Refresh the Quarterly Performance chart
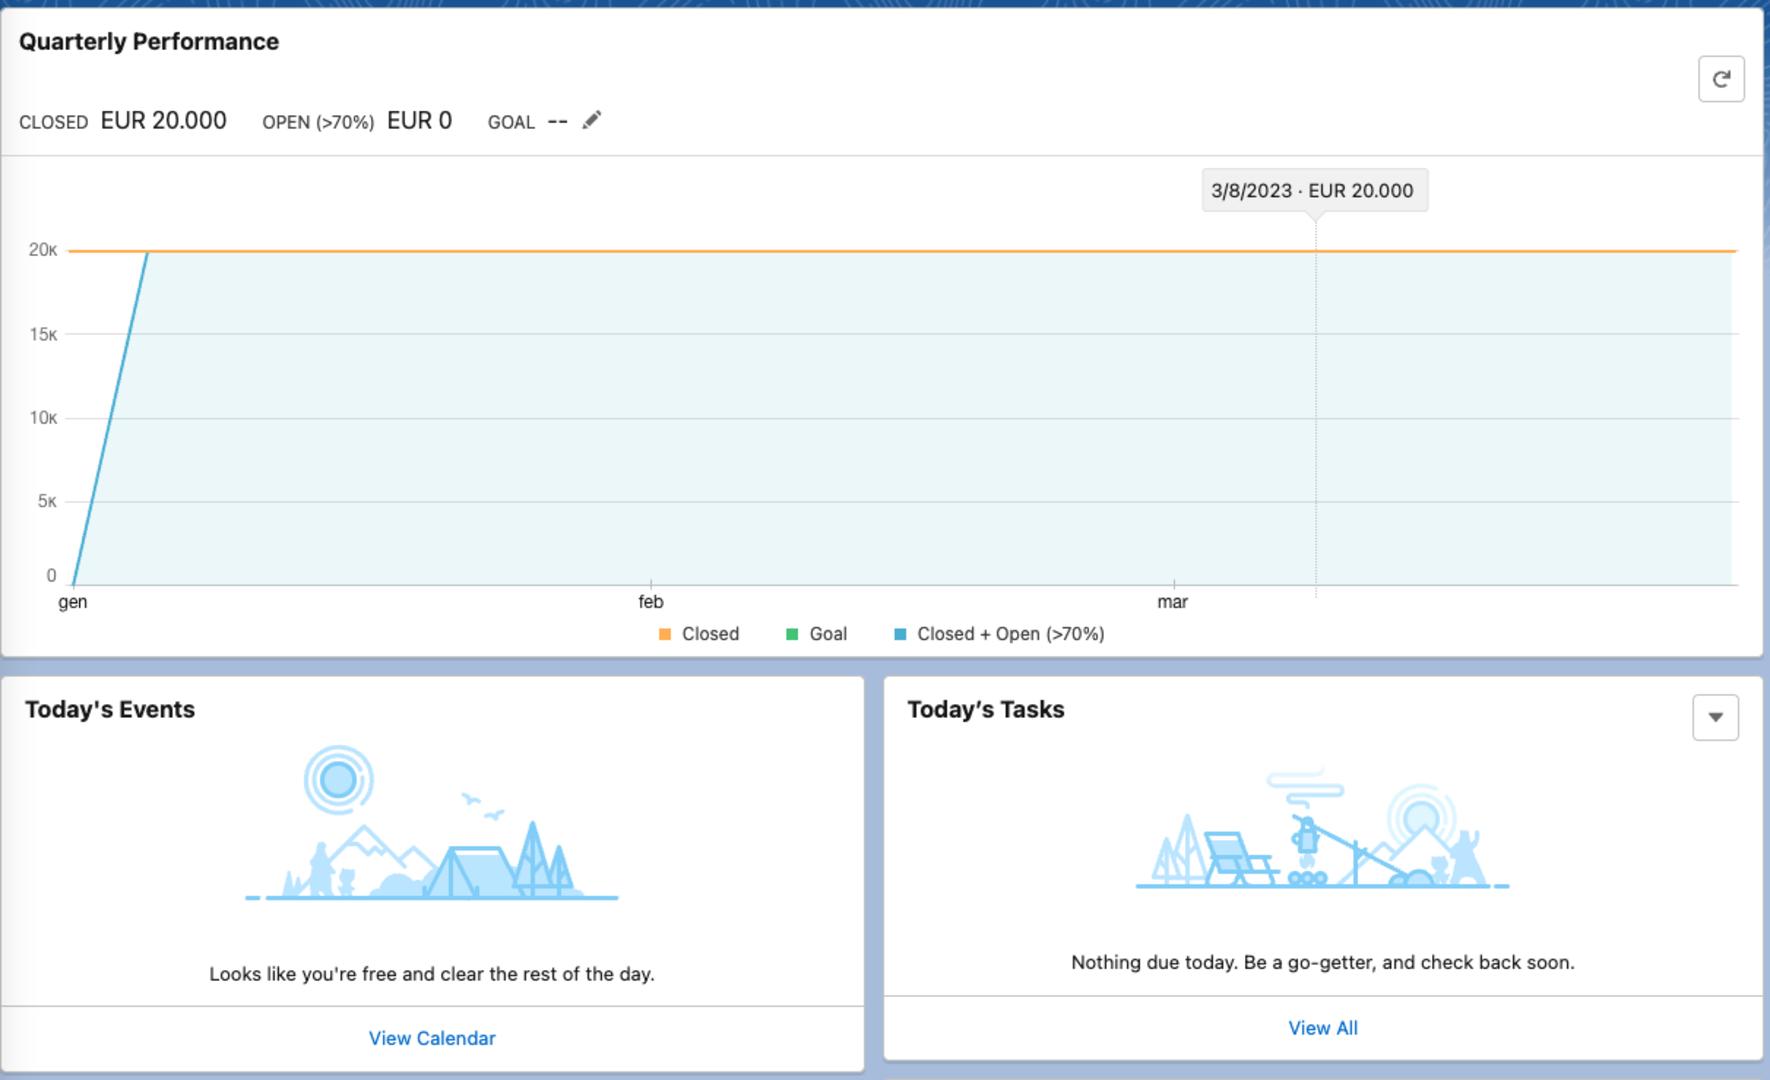 (x=1721, y=79)
